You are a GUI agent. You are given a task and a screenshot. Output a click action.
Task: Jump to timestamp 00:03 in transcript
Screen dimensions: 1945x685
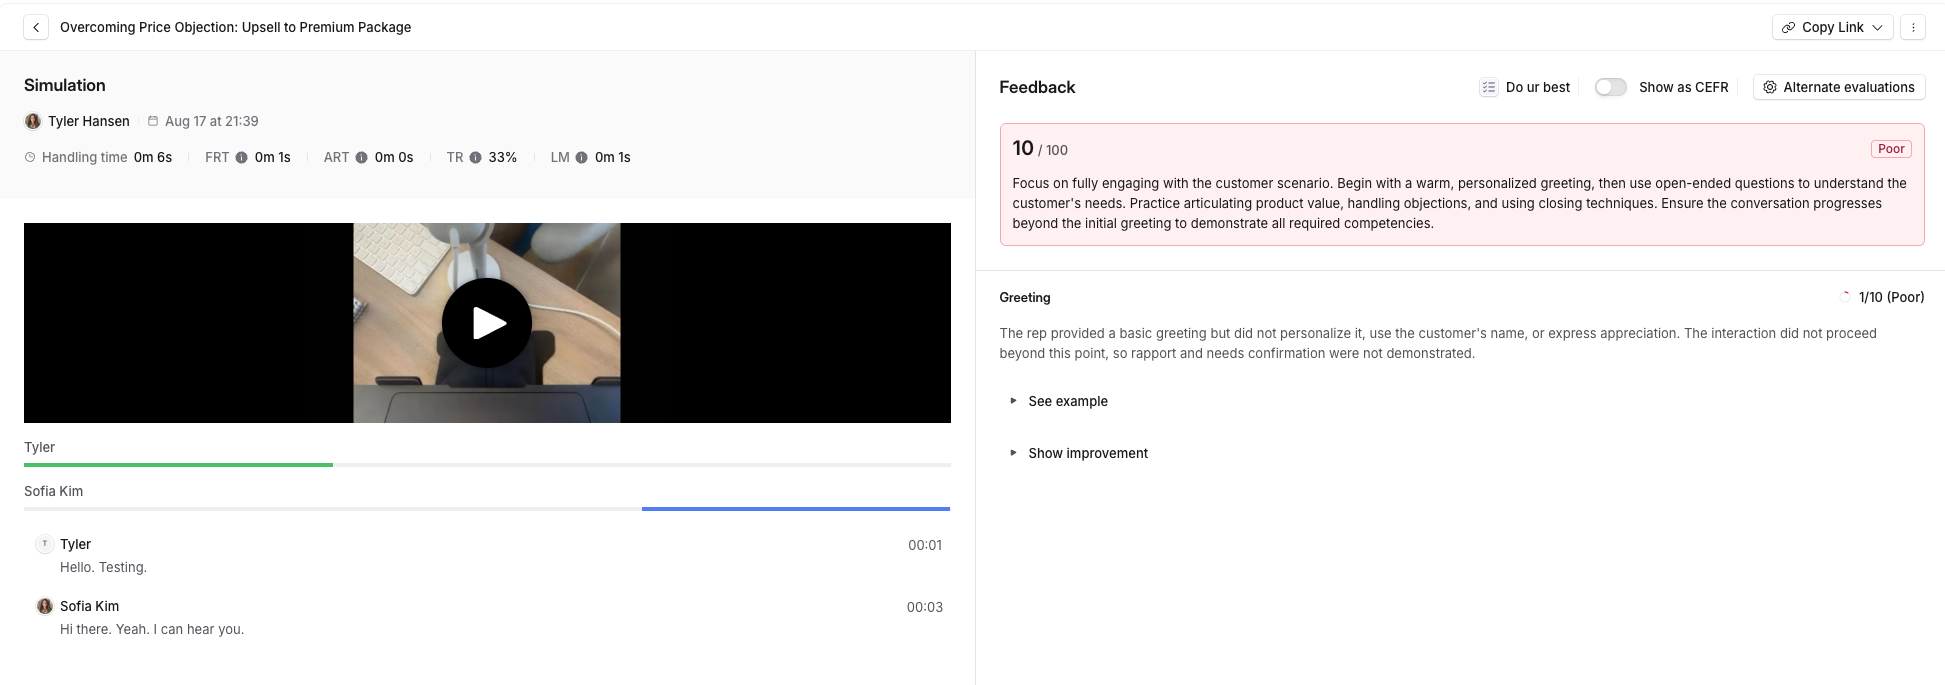tap(925, 607)
